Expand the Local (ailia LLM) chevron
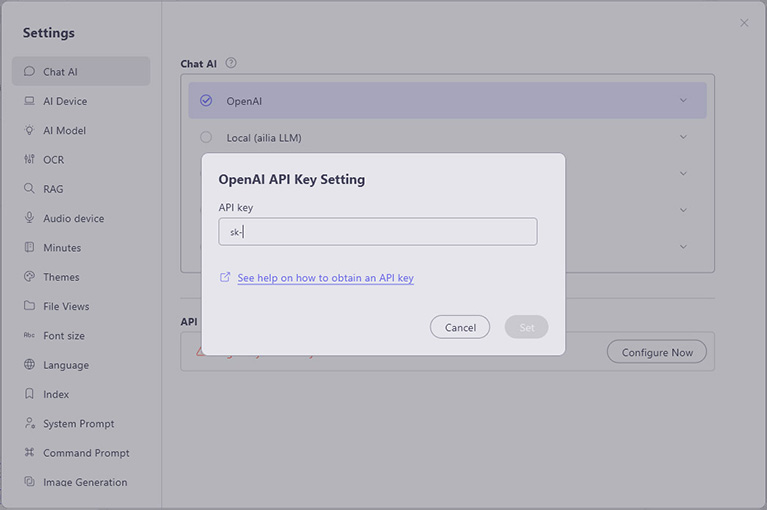Screen dimensions: 767x510 click(683, 137)
